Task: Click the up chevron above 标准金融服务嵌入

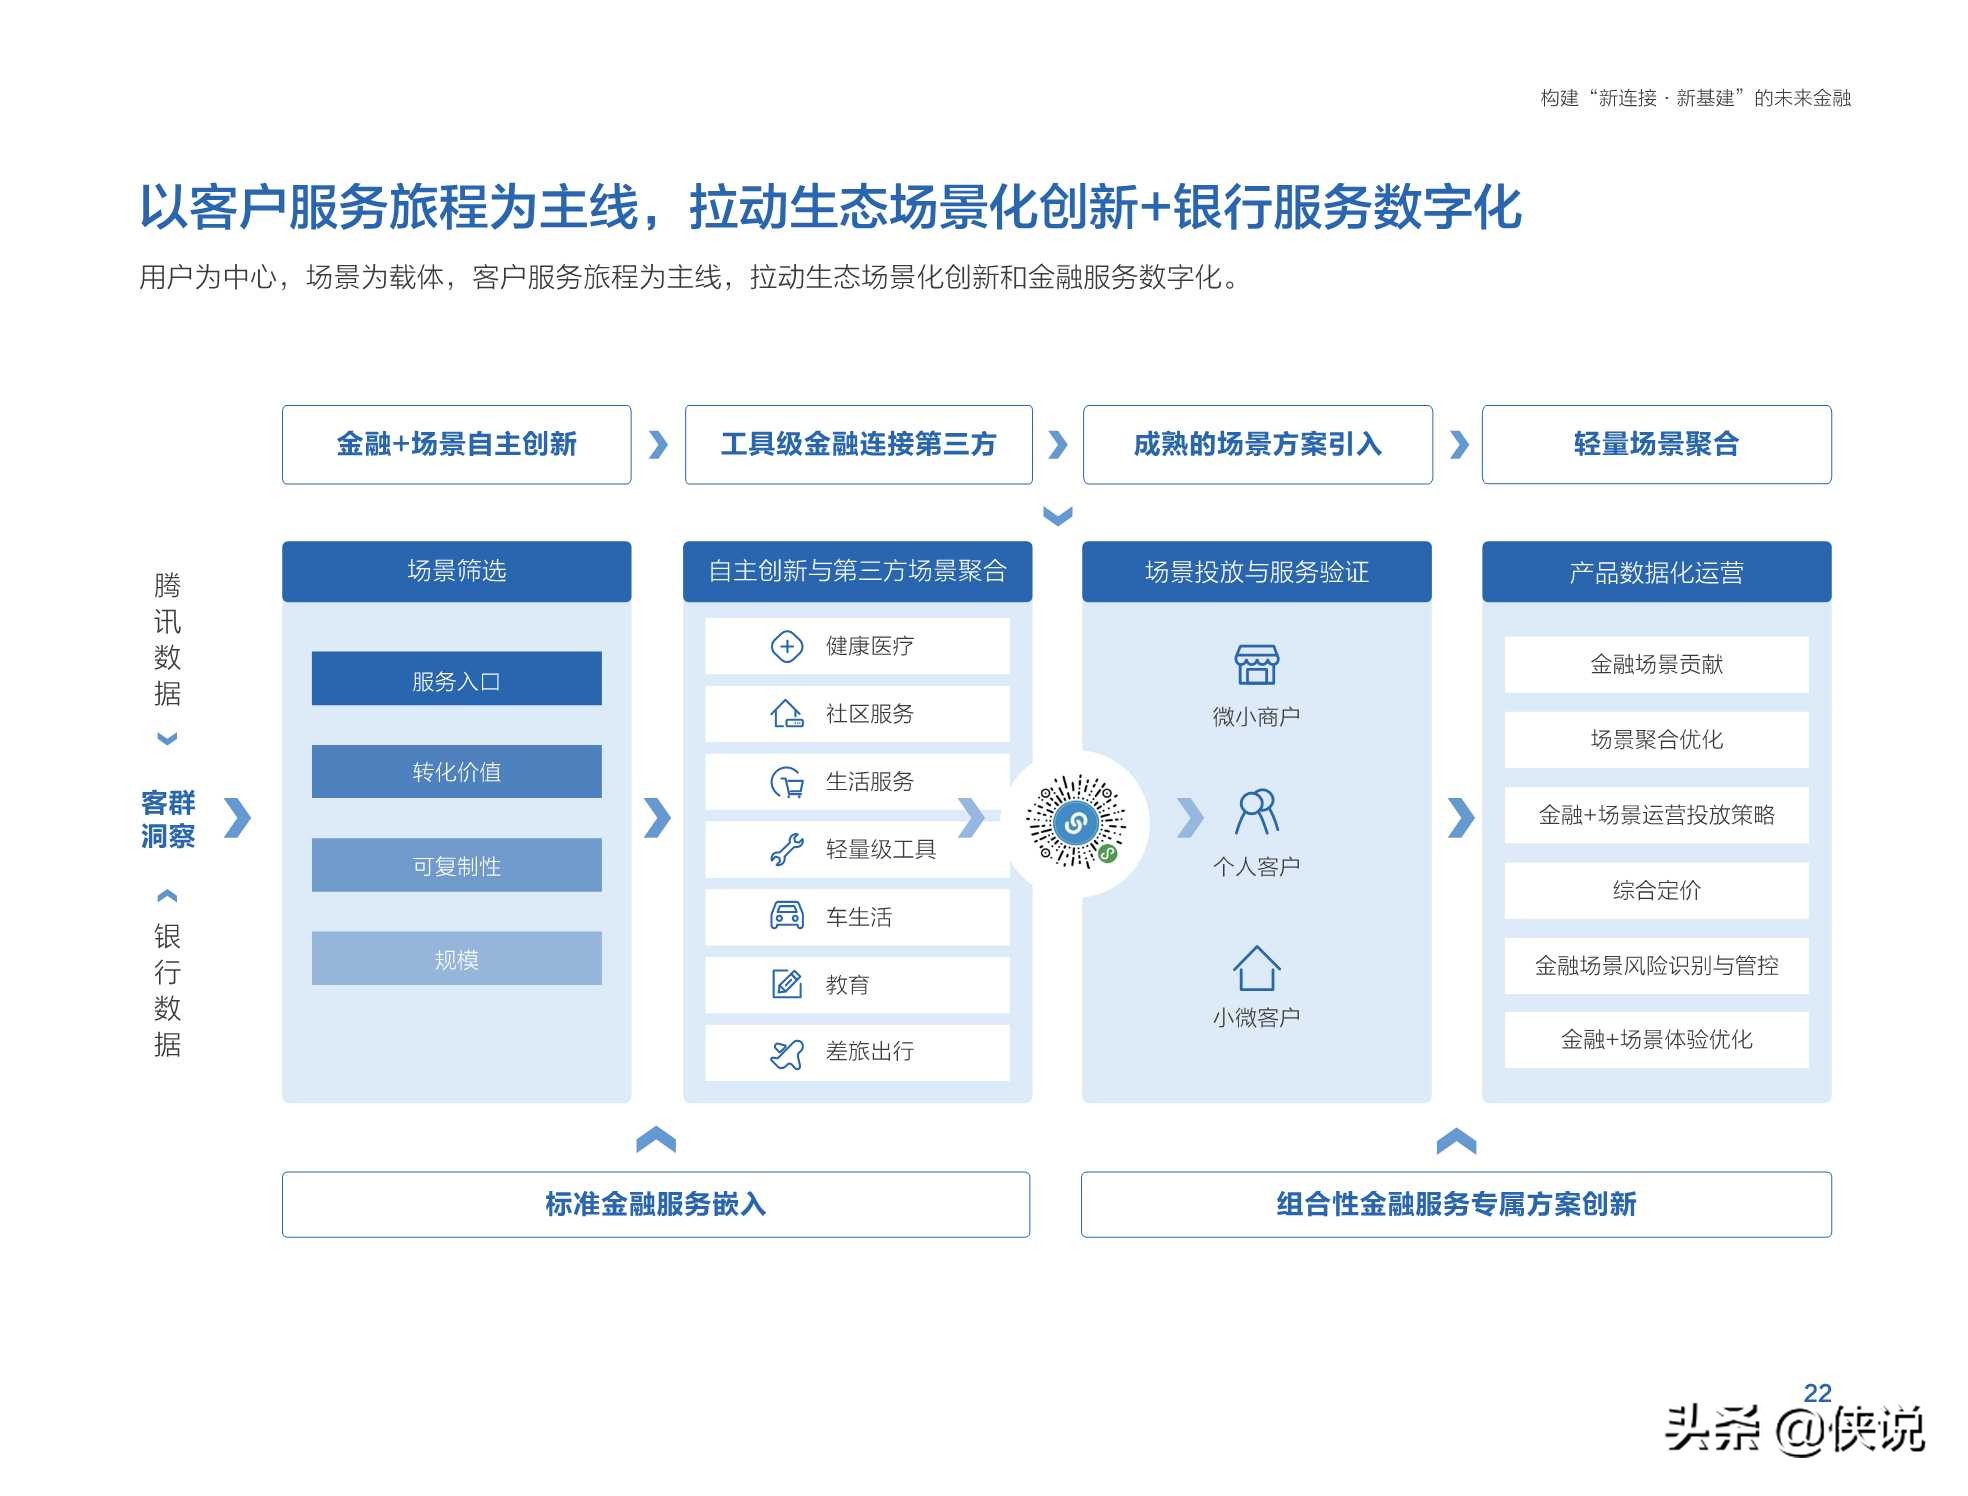Action: pyautogui.click(x=656, y=1139)
